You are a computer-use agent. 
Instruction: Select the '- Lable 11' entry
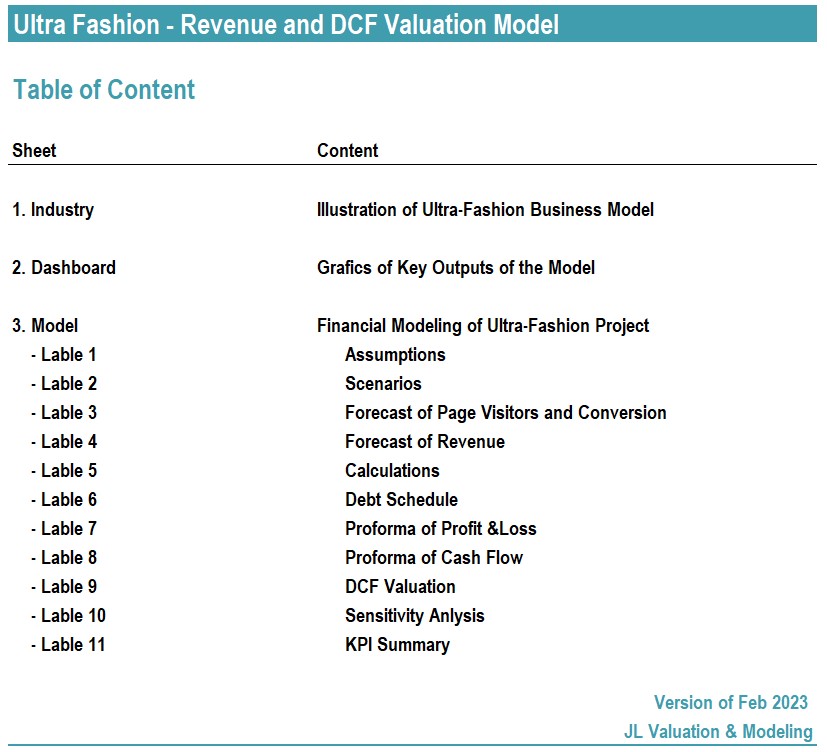coord(68,644)
